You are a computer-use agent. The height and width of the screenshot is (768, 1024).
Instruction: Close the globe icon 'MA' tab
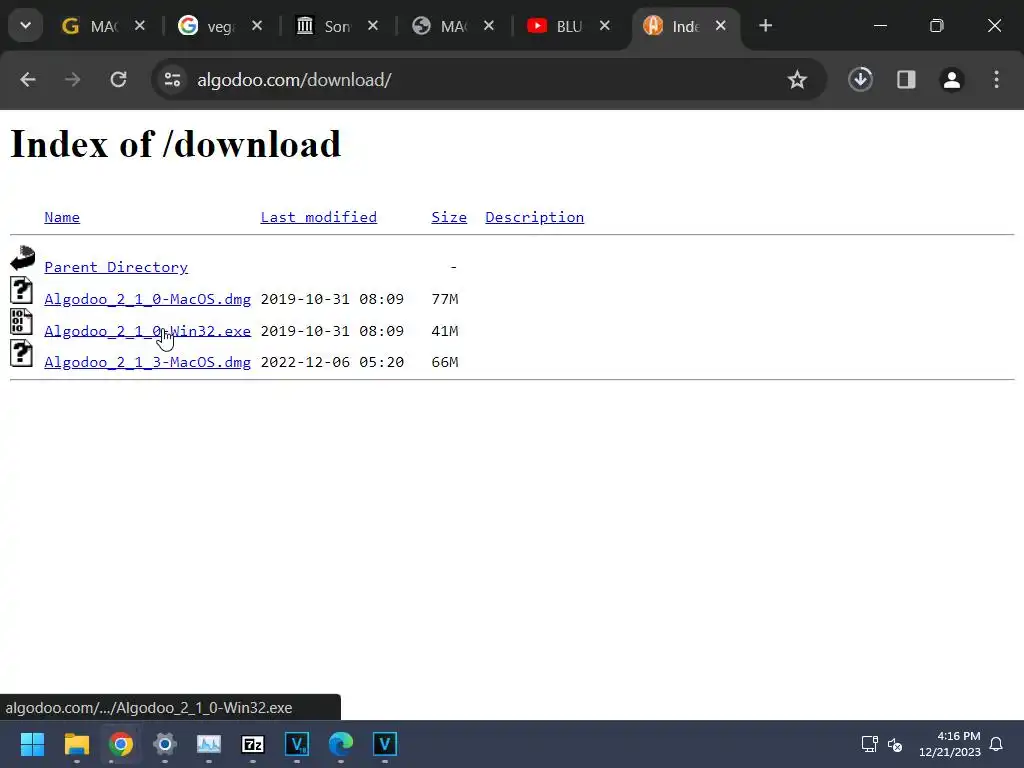[488, 25]
